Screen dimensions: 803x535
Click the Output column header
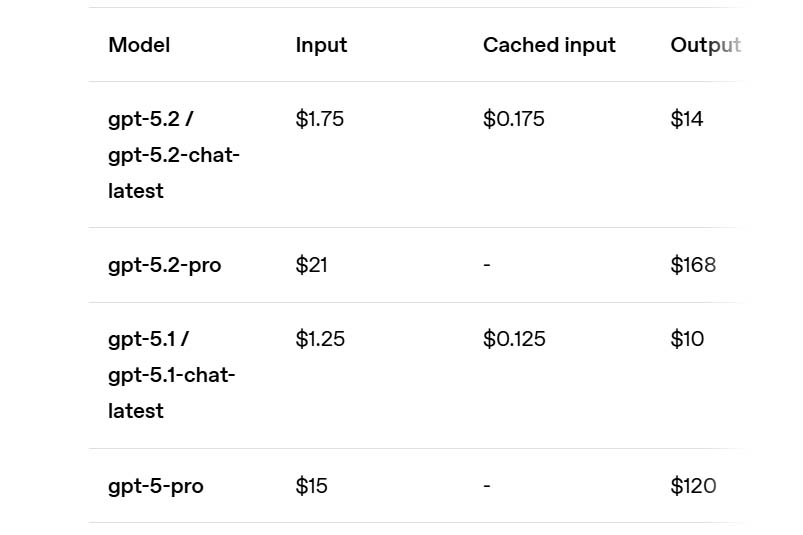click(705, 45)
